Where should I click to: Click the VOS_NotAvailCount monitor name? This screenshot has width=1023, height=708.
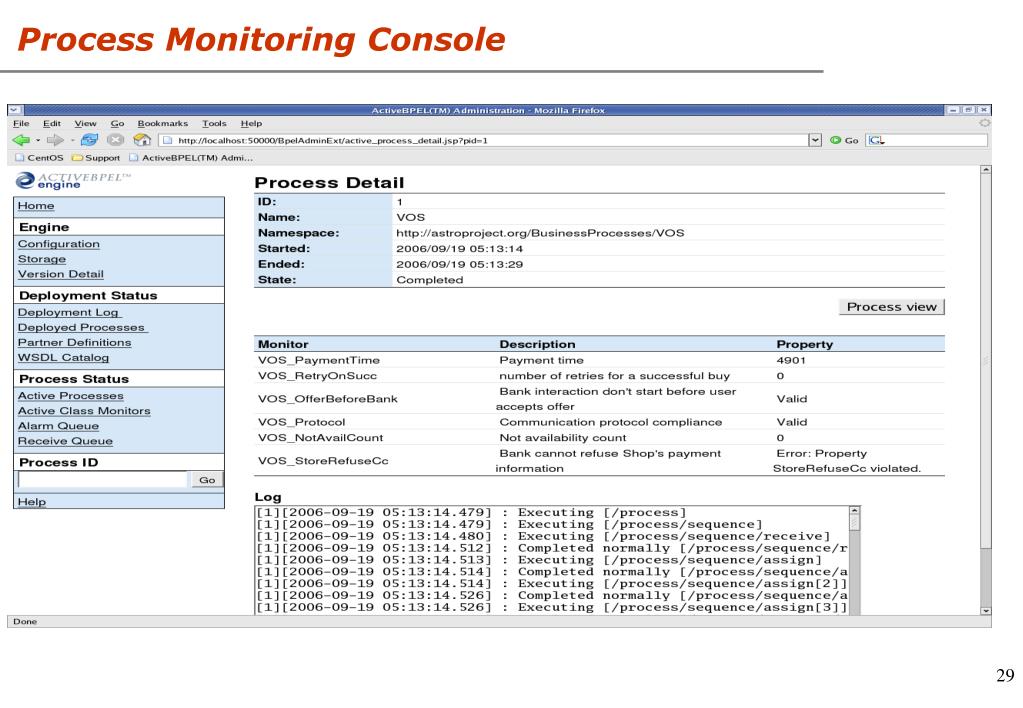320,438
